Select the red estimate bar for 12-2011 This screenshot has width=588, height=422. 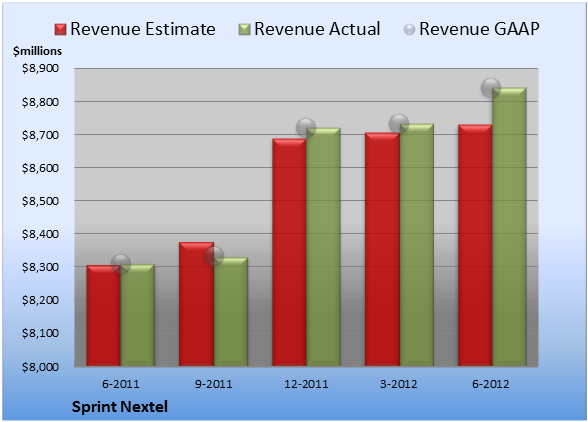point(289,252)
